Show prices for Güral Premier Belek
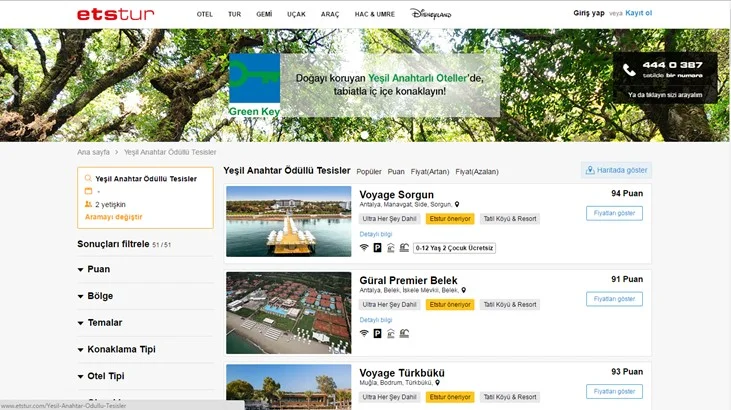The height and width of the screenshot is (410, 731). point(614,299)
